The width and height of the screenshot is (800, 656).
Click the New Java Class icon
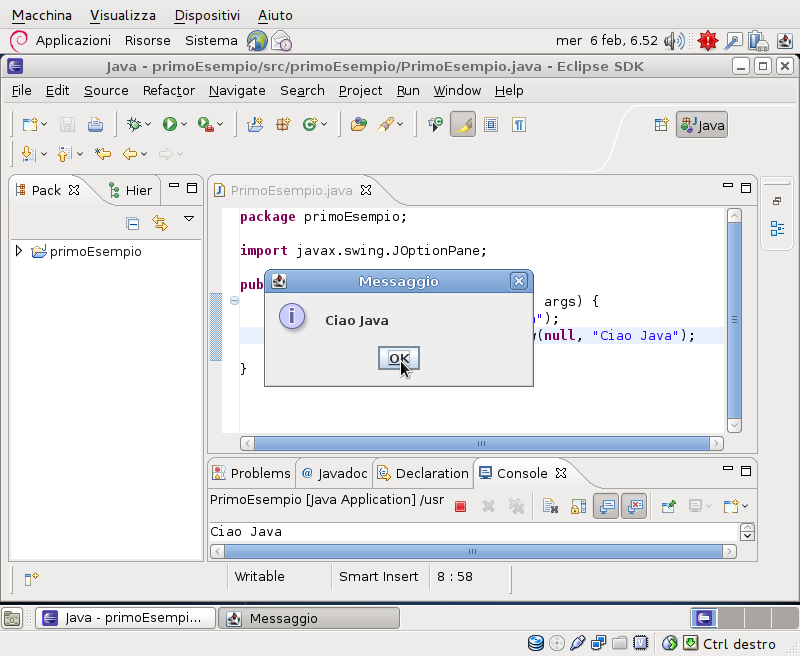(310, 124)
